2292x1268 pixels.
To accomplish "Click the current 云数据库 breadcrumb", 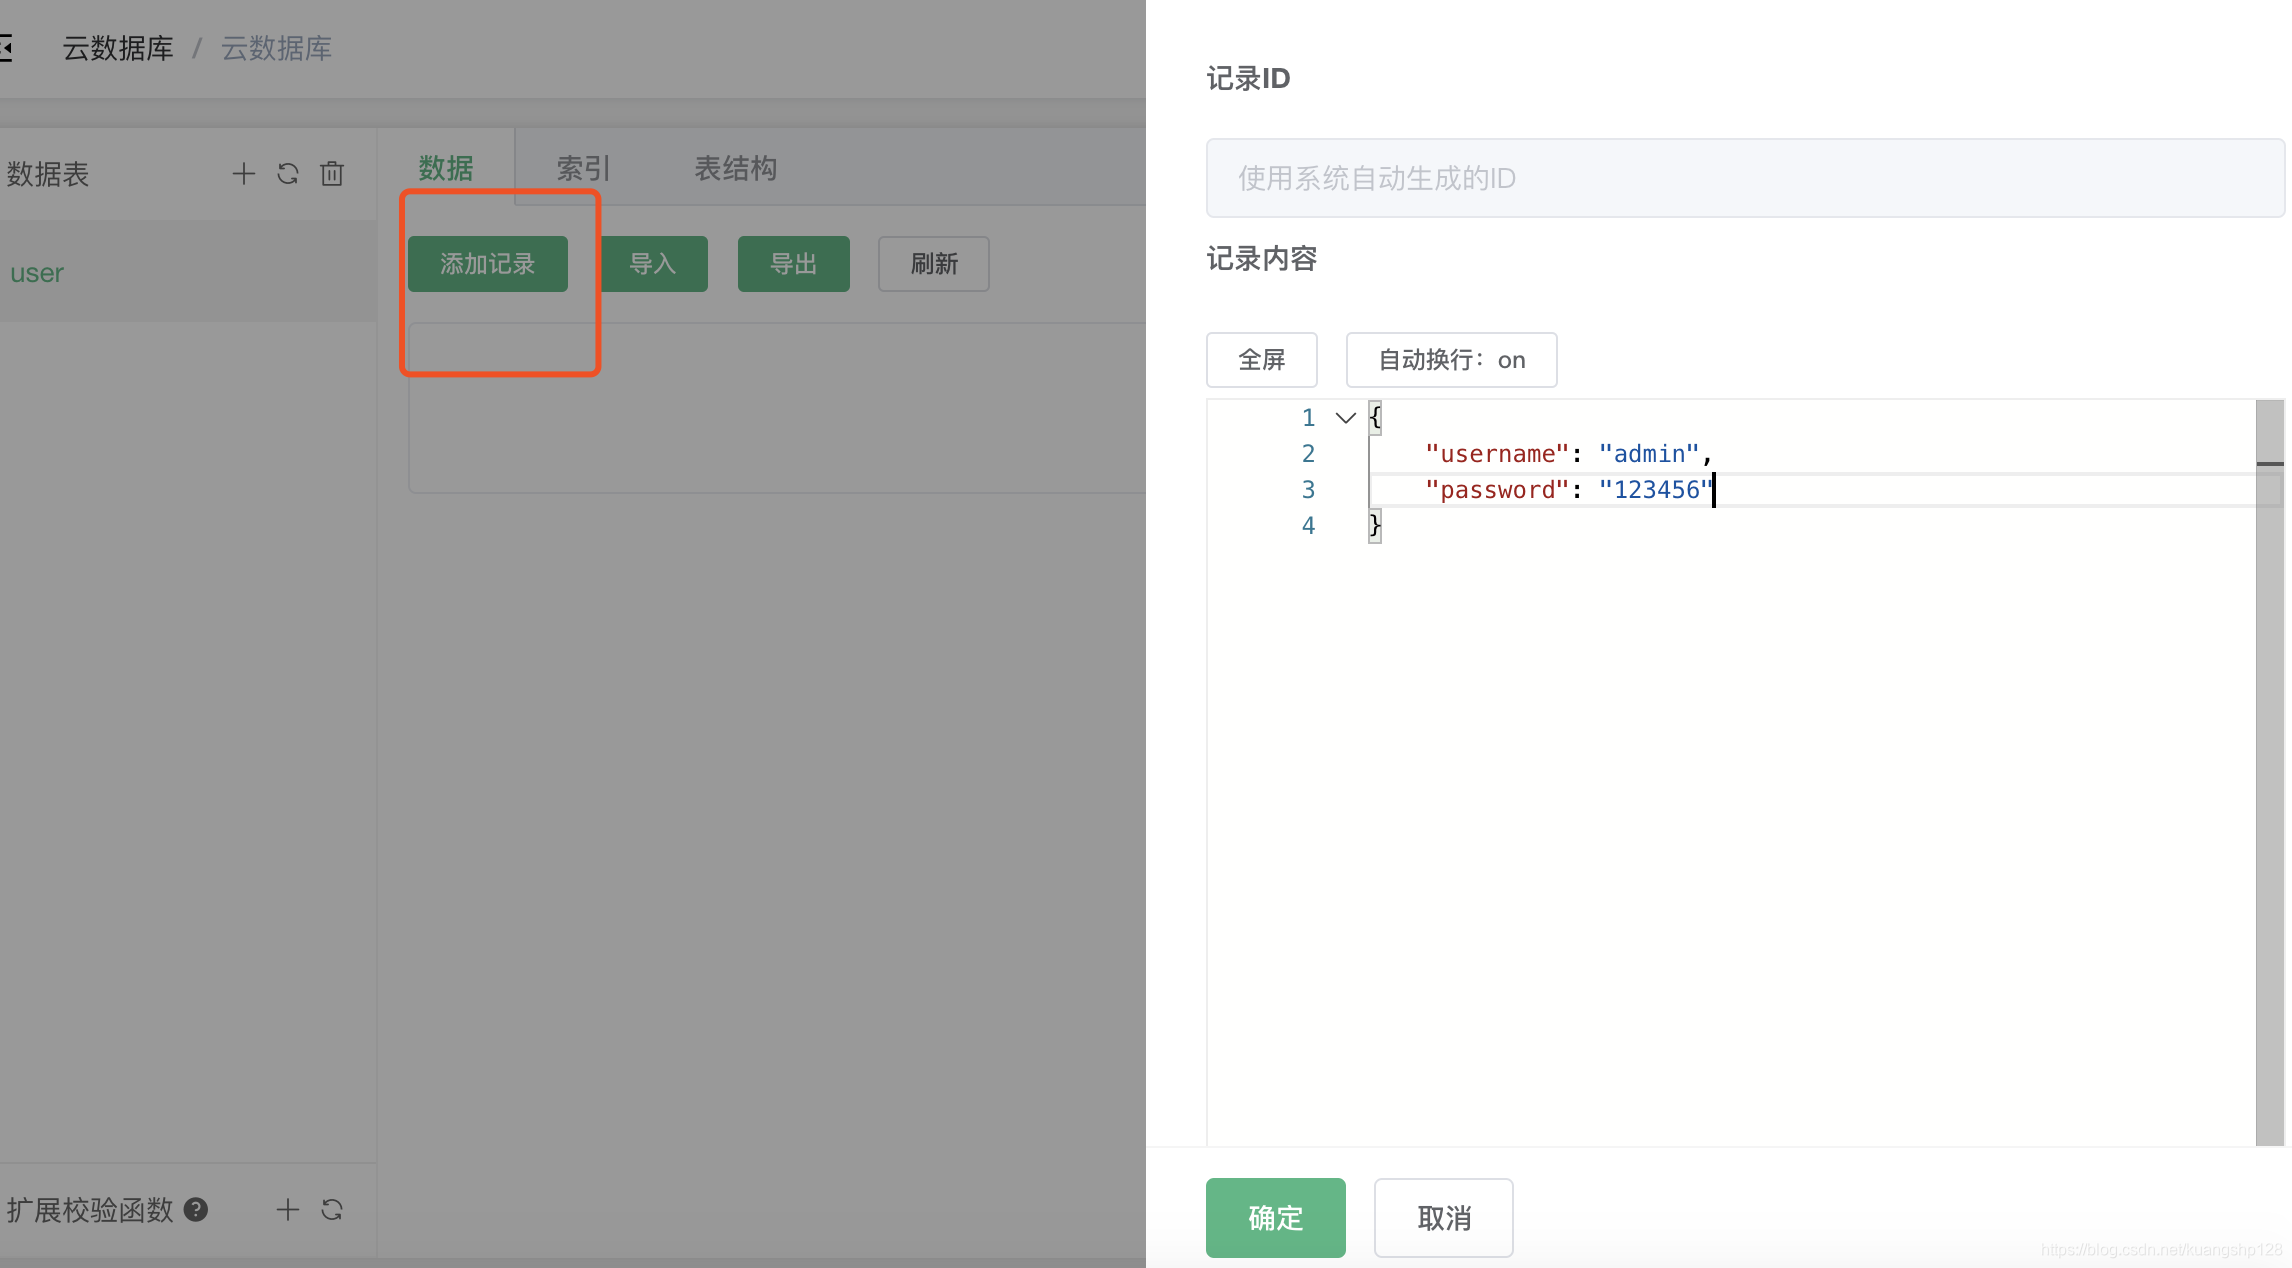I will 276,48.
